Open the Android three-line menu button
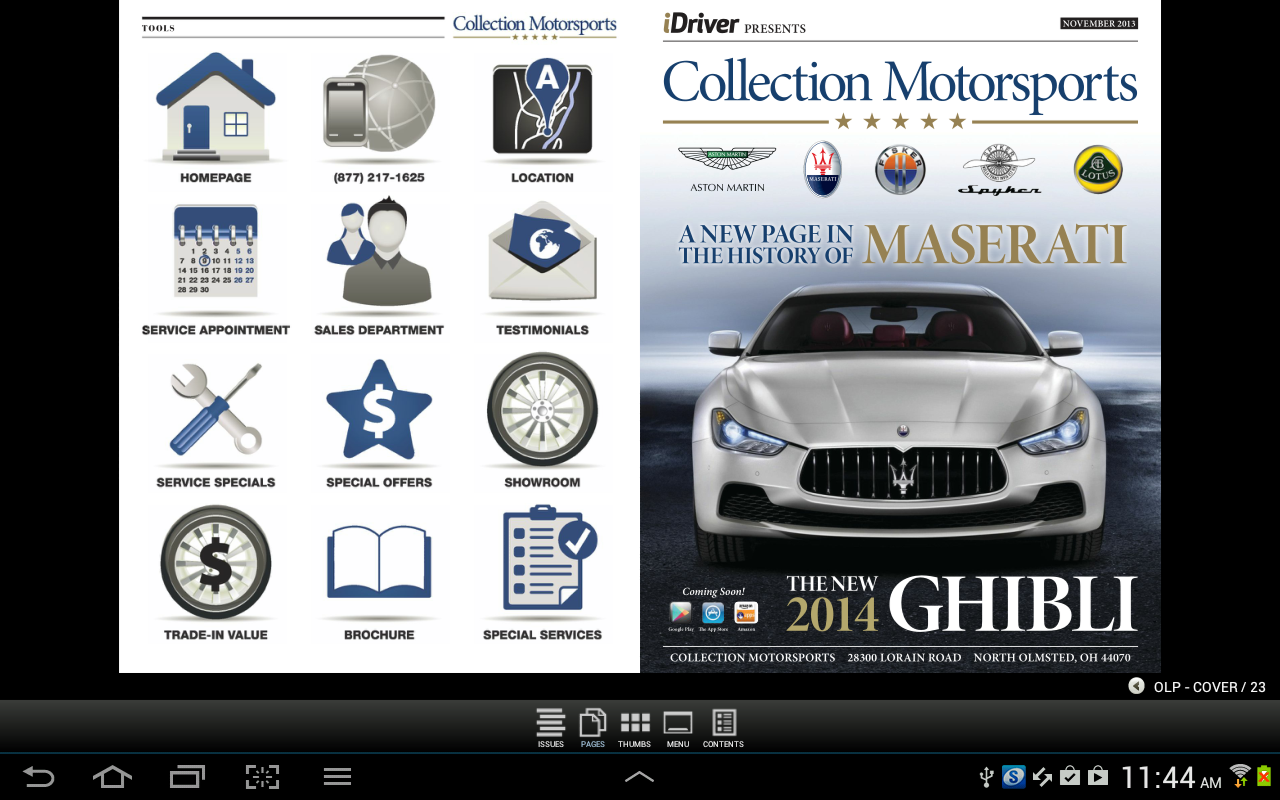 (x=337, y=777)
